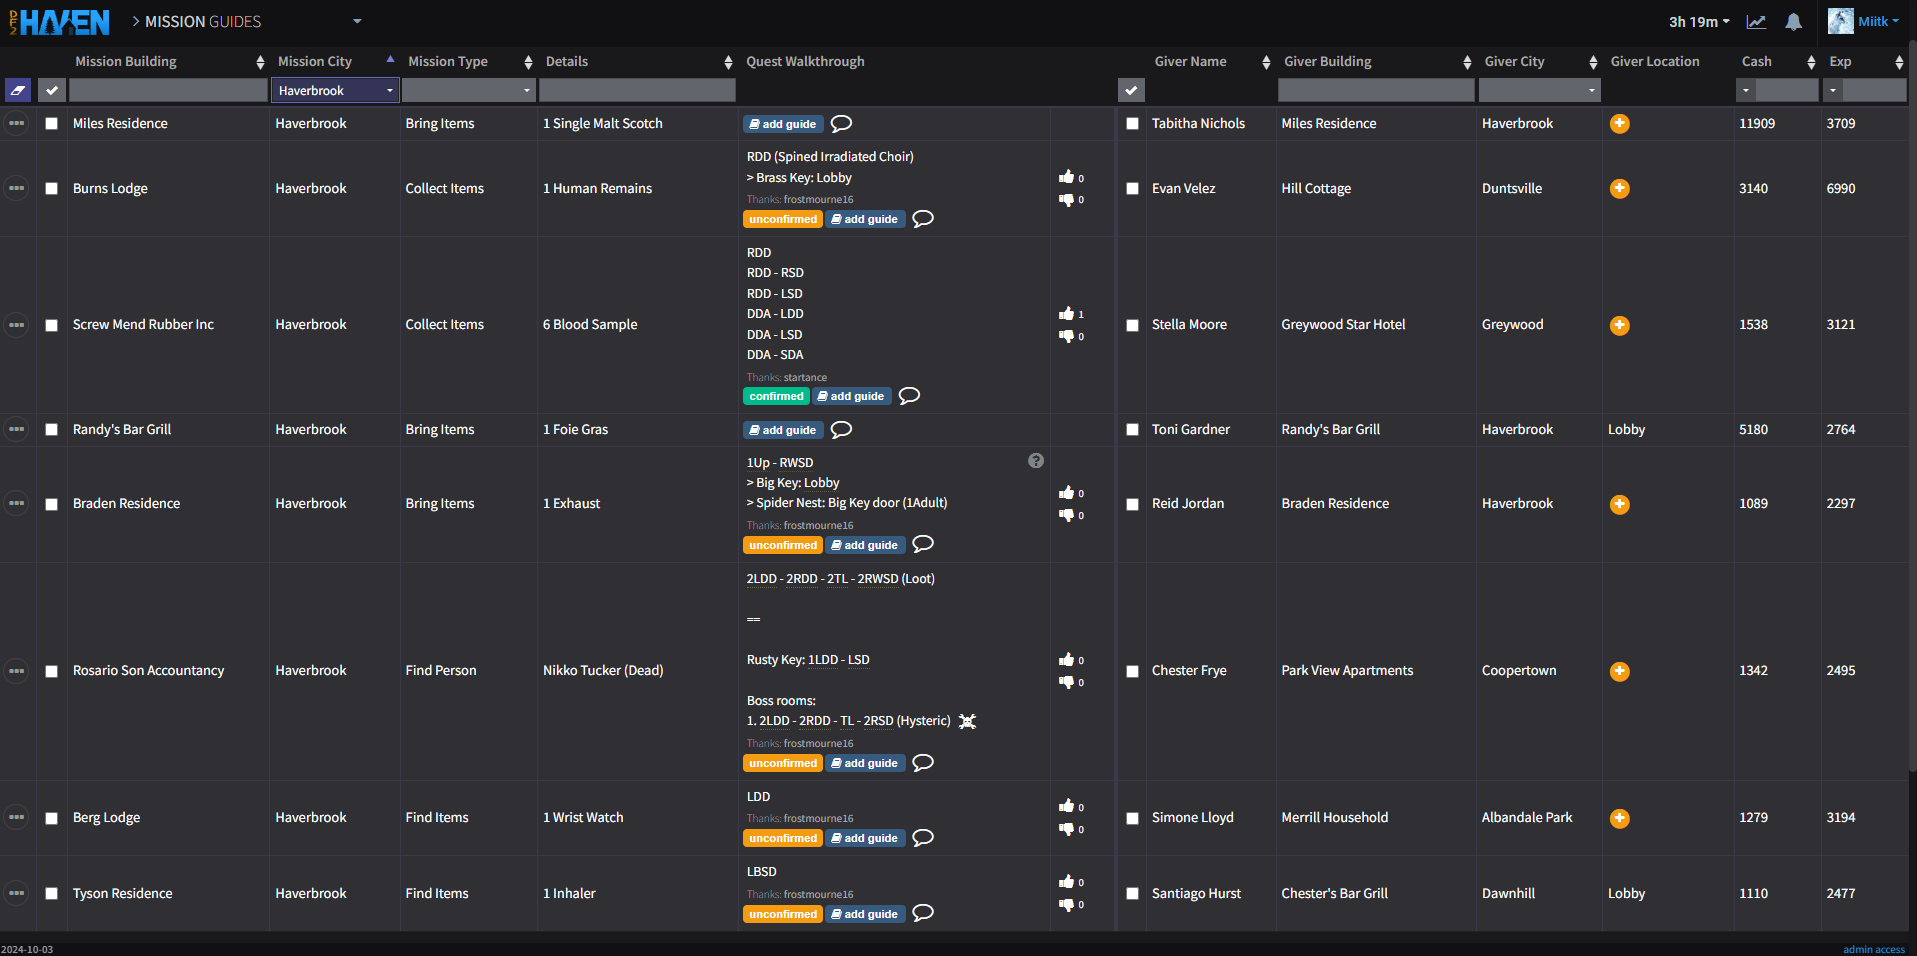Check the Miles Residence mission checkbox
This screenshot has width=1917, height=956.
[x=52, y=124]
